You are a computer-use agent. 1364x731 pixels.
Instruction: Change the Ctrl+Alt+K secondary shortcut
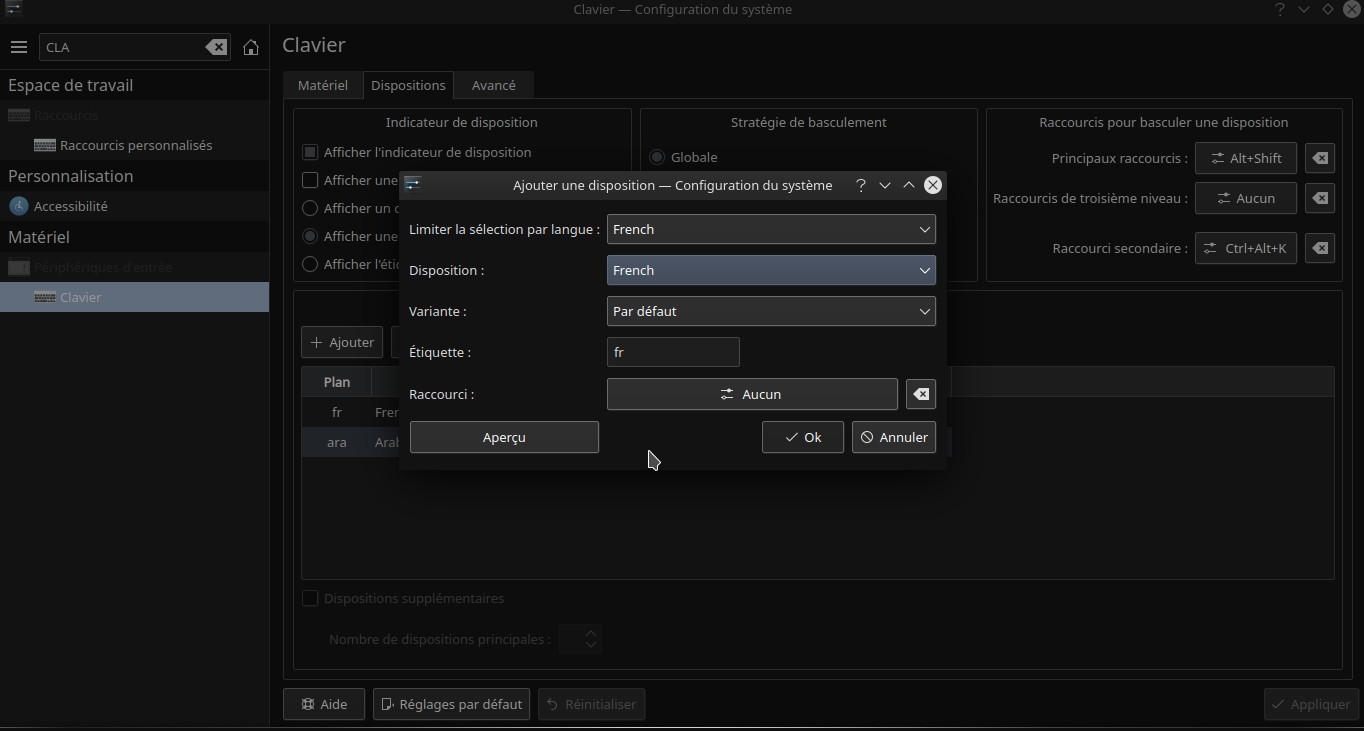(1246, 248)
